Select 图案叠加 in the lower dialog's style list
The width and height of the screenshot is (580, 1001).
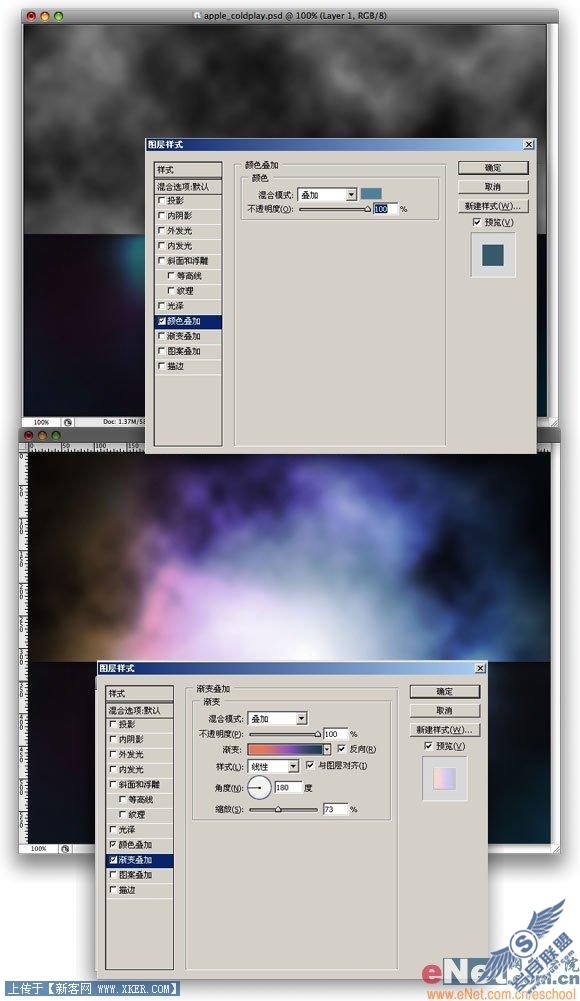point(139,875)
